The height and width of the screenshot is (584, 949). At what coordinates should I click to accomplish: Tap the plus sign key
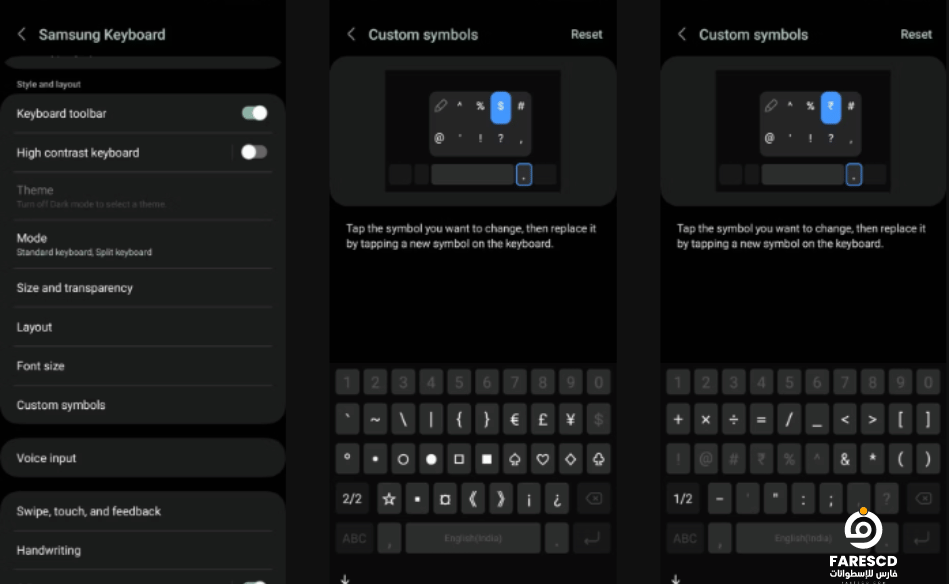click(678, 419)
